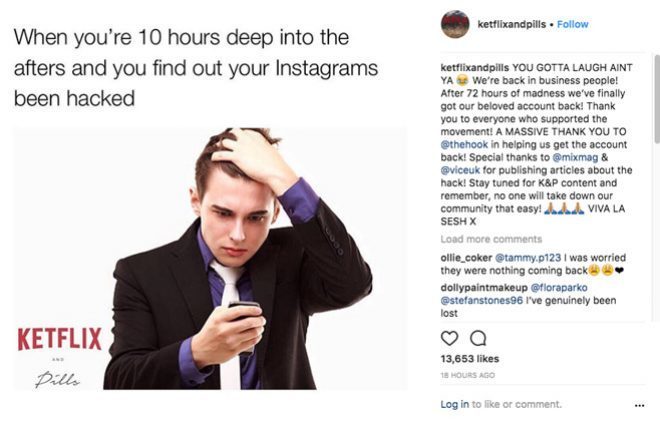
Task: Like the post with heart icon
Action: click(449, 338)
